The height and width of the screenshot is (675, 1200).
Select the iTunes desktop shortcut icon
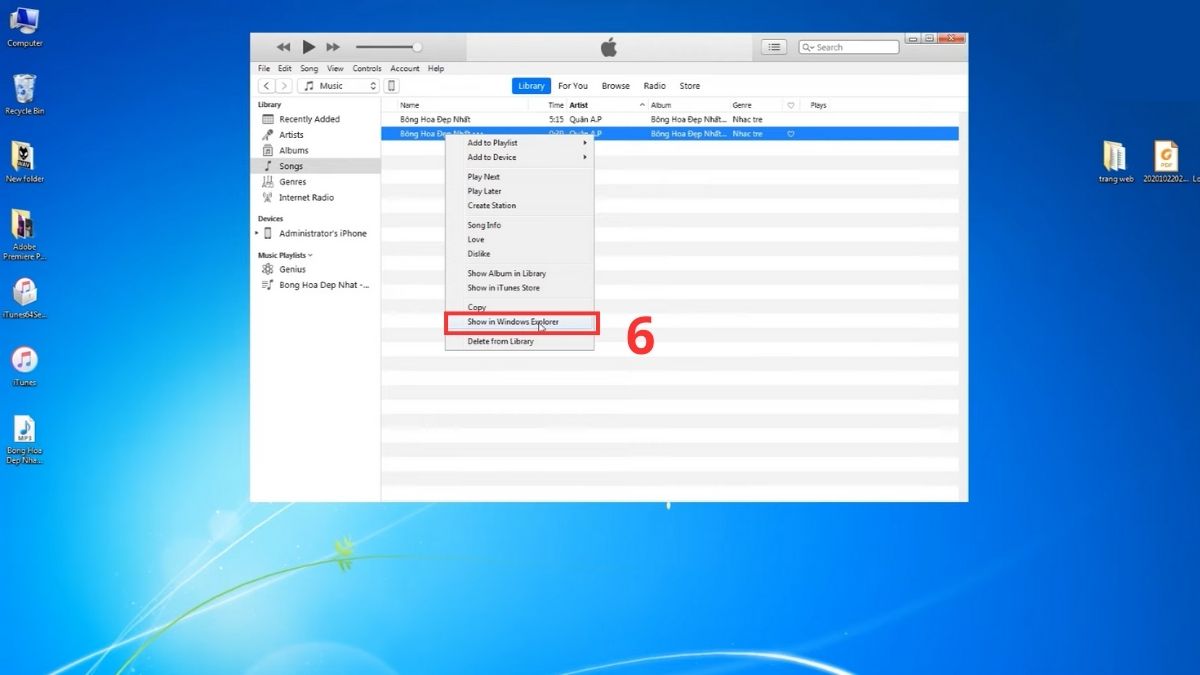[24, 366]
